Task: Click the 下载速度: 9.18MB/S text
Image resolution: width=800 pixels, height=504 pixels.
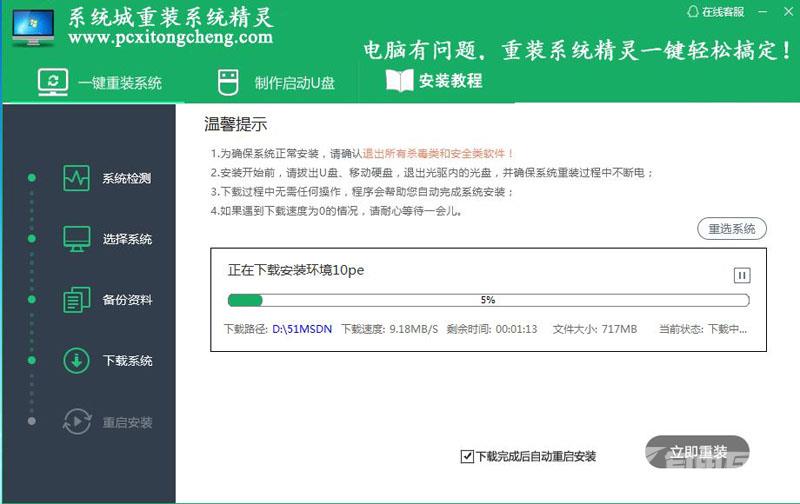Action: [x=389, y=329]
